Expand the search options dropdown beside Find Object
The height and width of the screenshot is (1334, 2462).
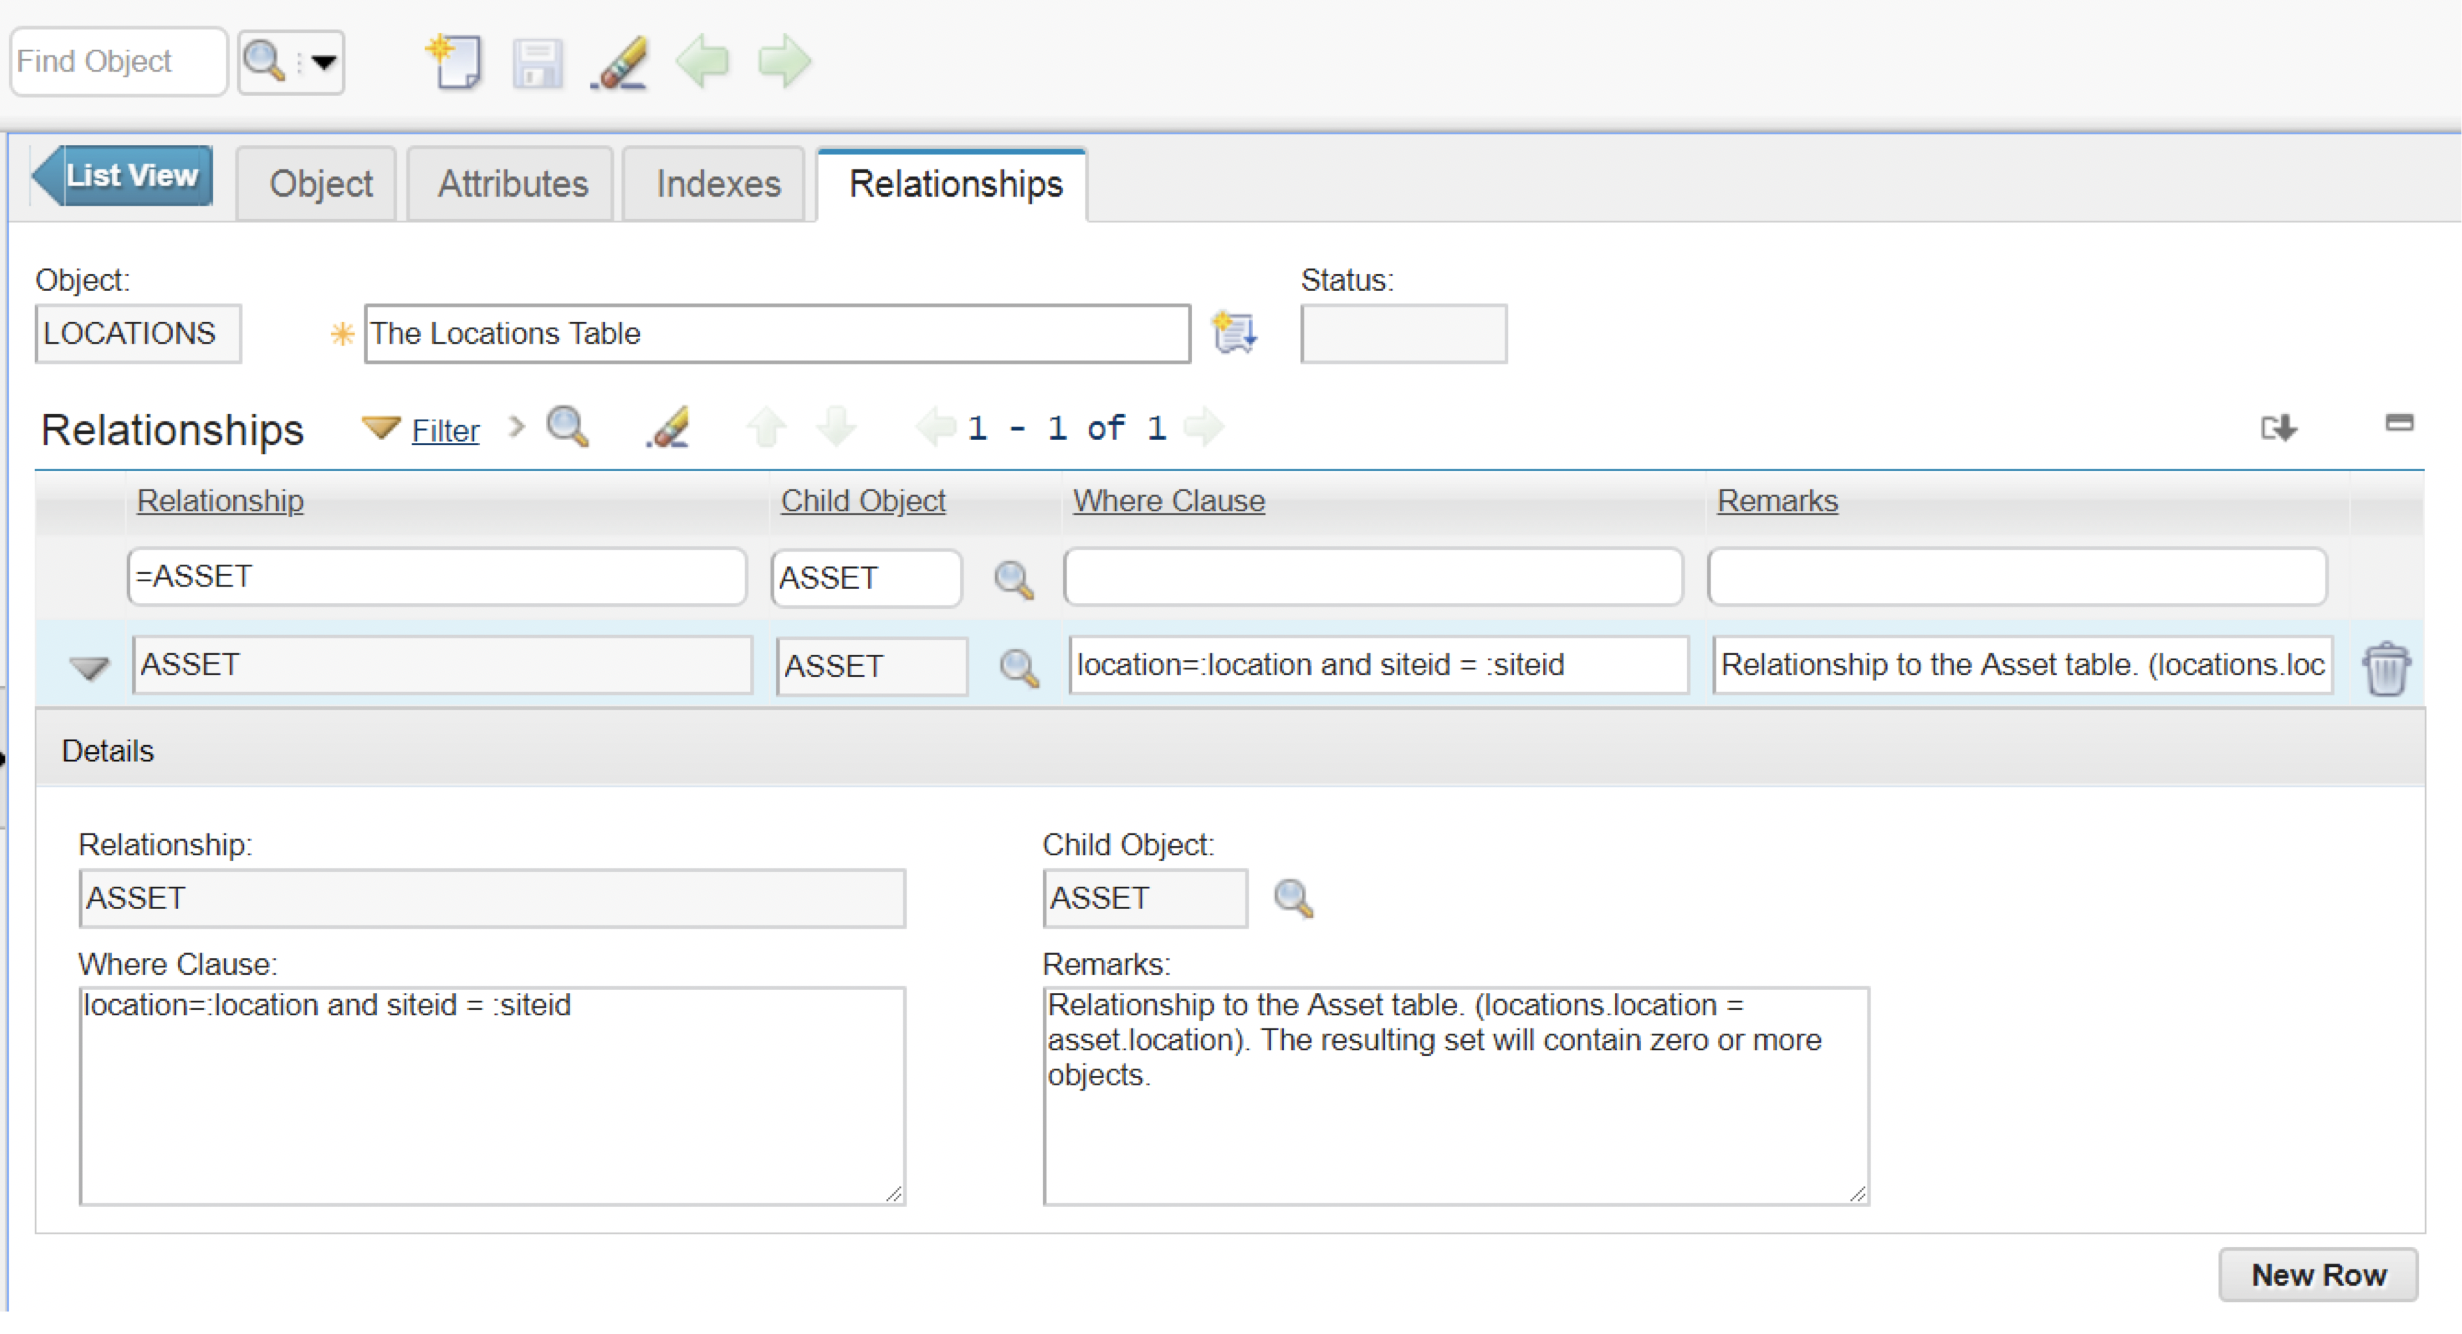point(323,62)
